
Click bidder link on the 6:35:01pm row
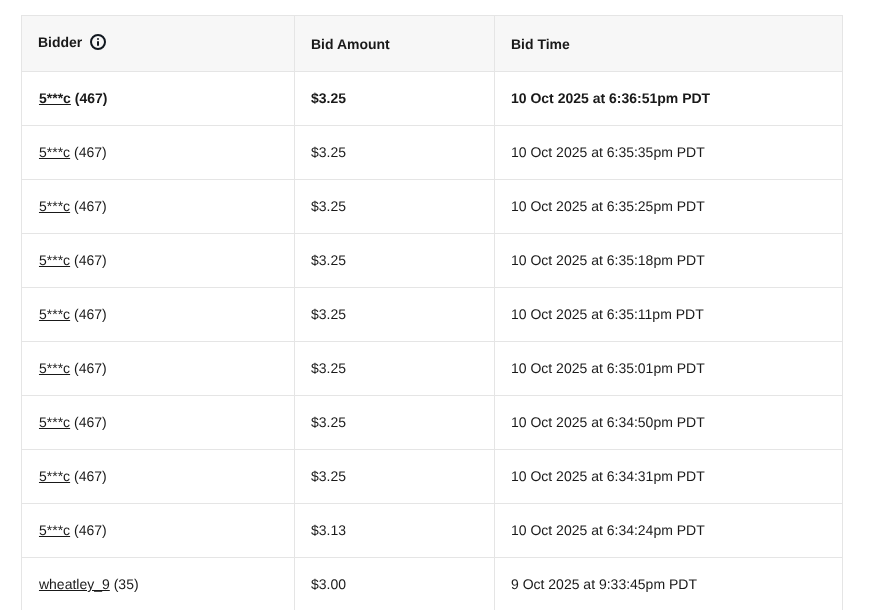pyautogui.click(x=55, y=369)
